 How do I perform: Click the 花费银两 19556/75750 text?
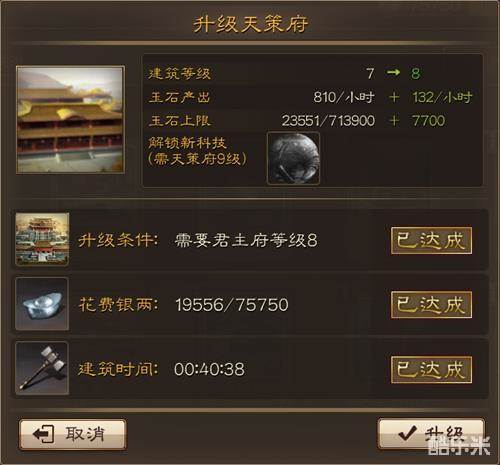(183, 304)
